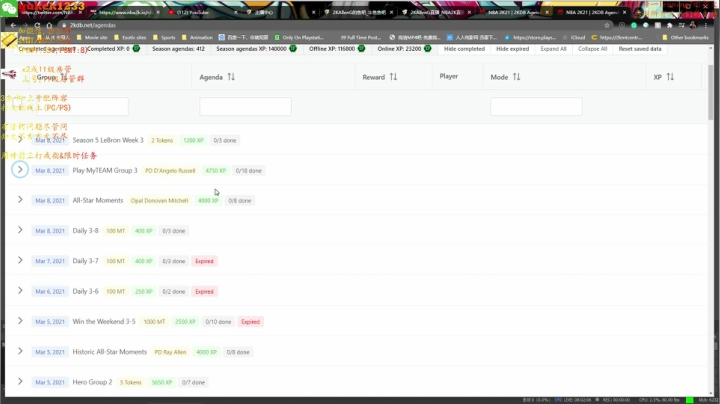Expand Hero Group 2 row
This screenshot has width=720, height=404.
pyautogui.click(x=20, y=382)
